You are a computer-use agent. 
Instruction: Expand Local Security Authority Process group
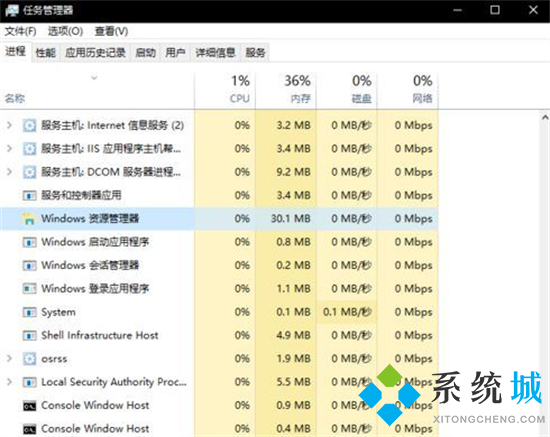tap(9, 382)
